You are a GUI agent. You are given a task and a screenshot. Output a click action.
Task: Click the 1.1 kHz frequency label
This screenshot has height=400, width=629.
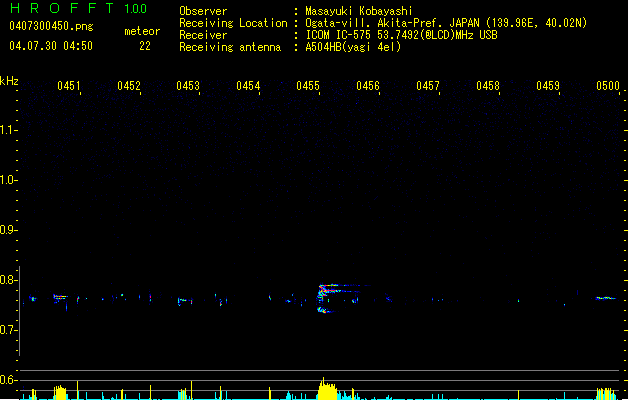8,130
